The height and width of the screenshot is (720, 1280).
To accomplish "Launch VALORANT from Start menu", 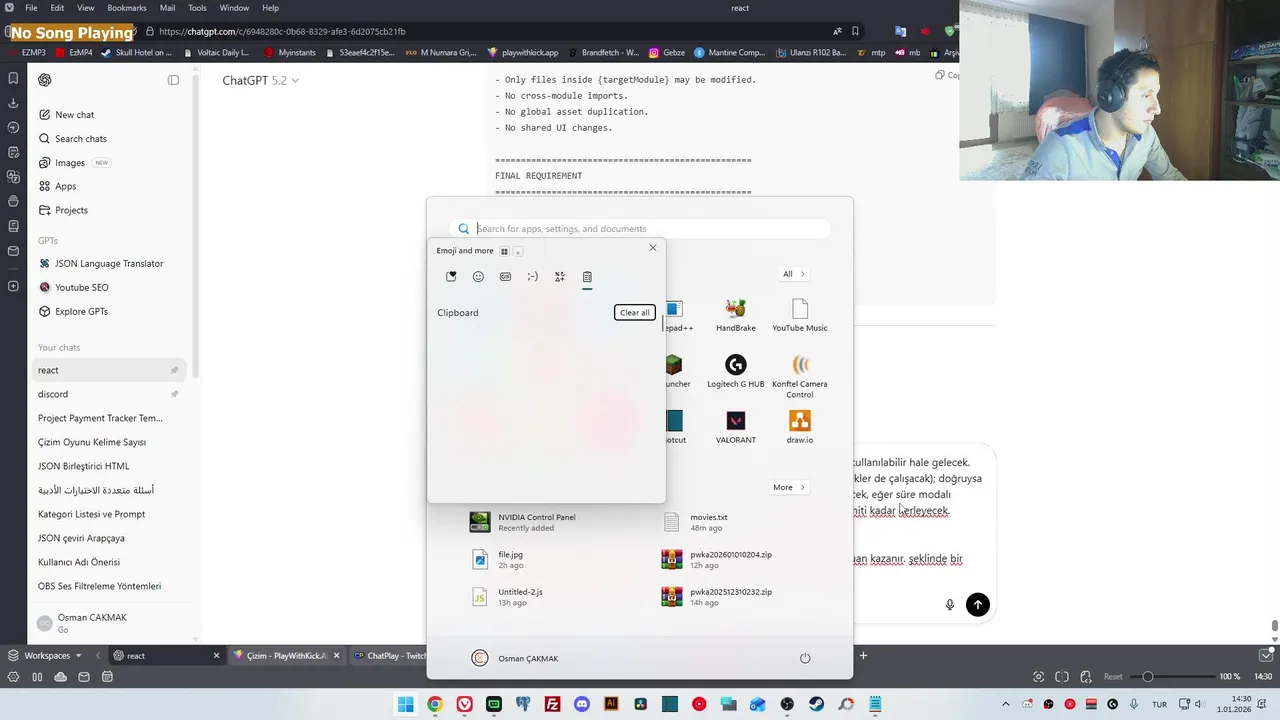I will click(x=736, y=428).
